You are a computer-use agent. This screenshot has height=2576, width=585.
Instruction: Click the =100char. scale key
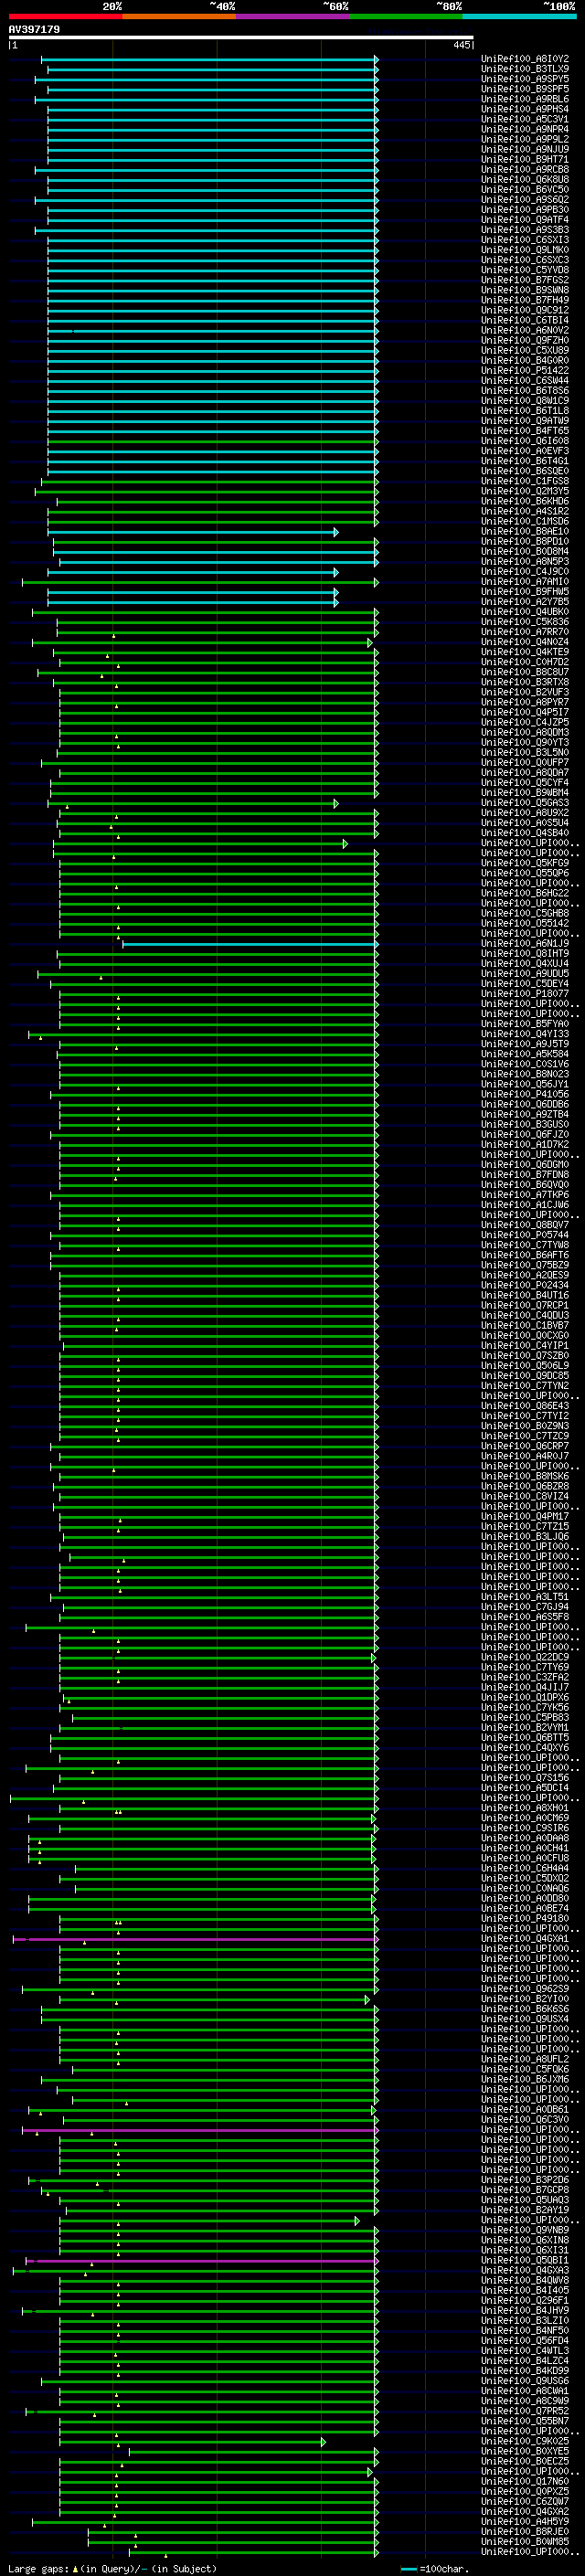pyautogui.click(x=435, y=2569)
